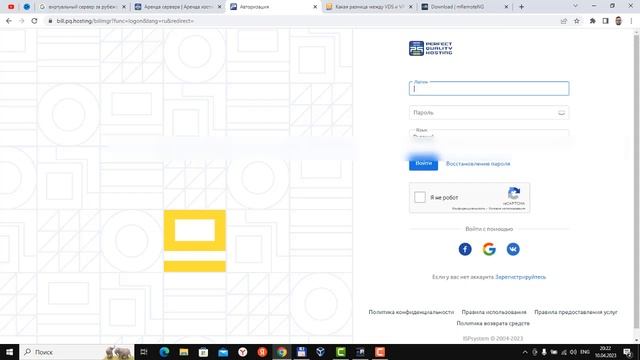This screenshot has width=640, height=360.
Task: Open the orange C icon on taskbar
Action: click(380, 352)
